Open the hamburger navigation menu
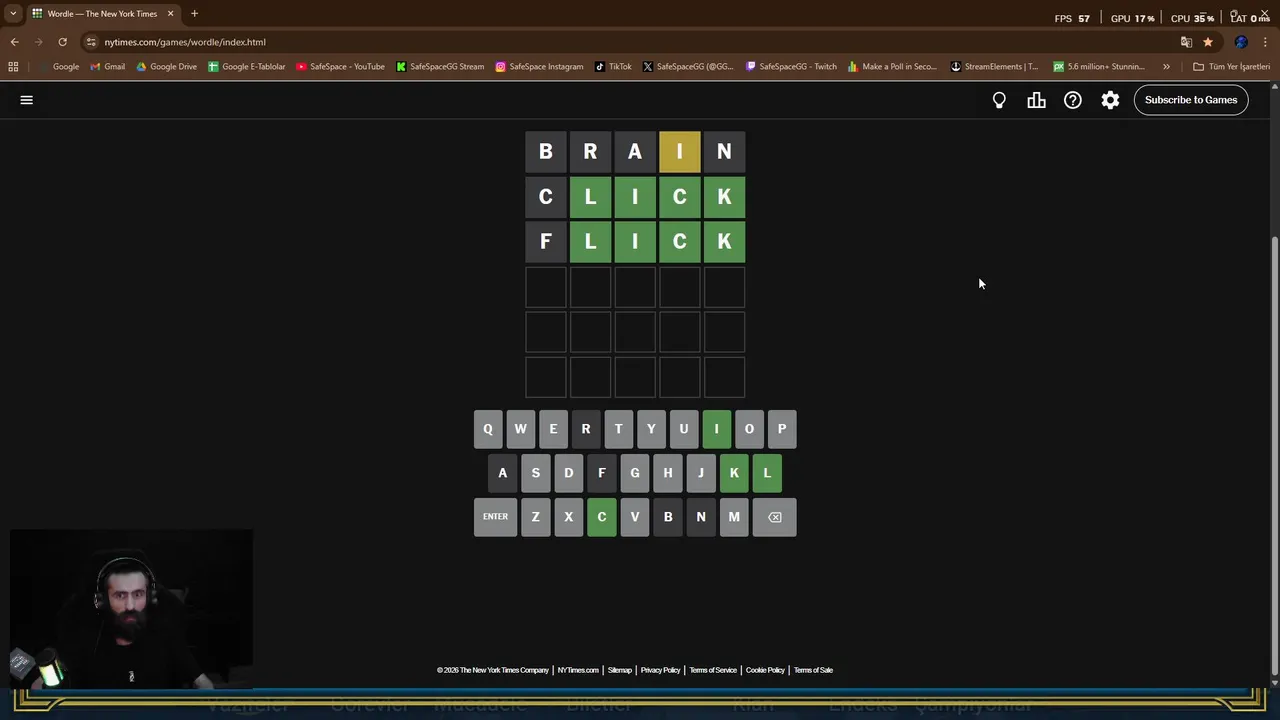Screen dimensions: 1280x720 click(27, 100)
